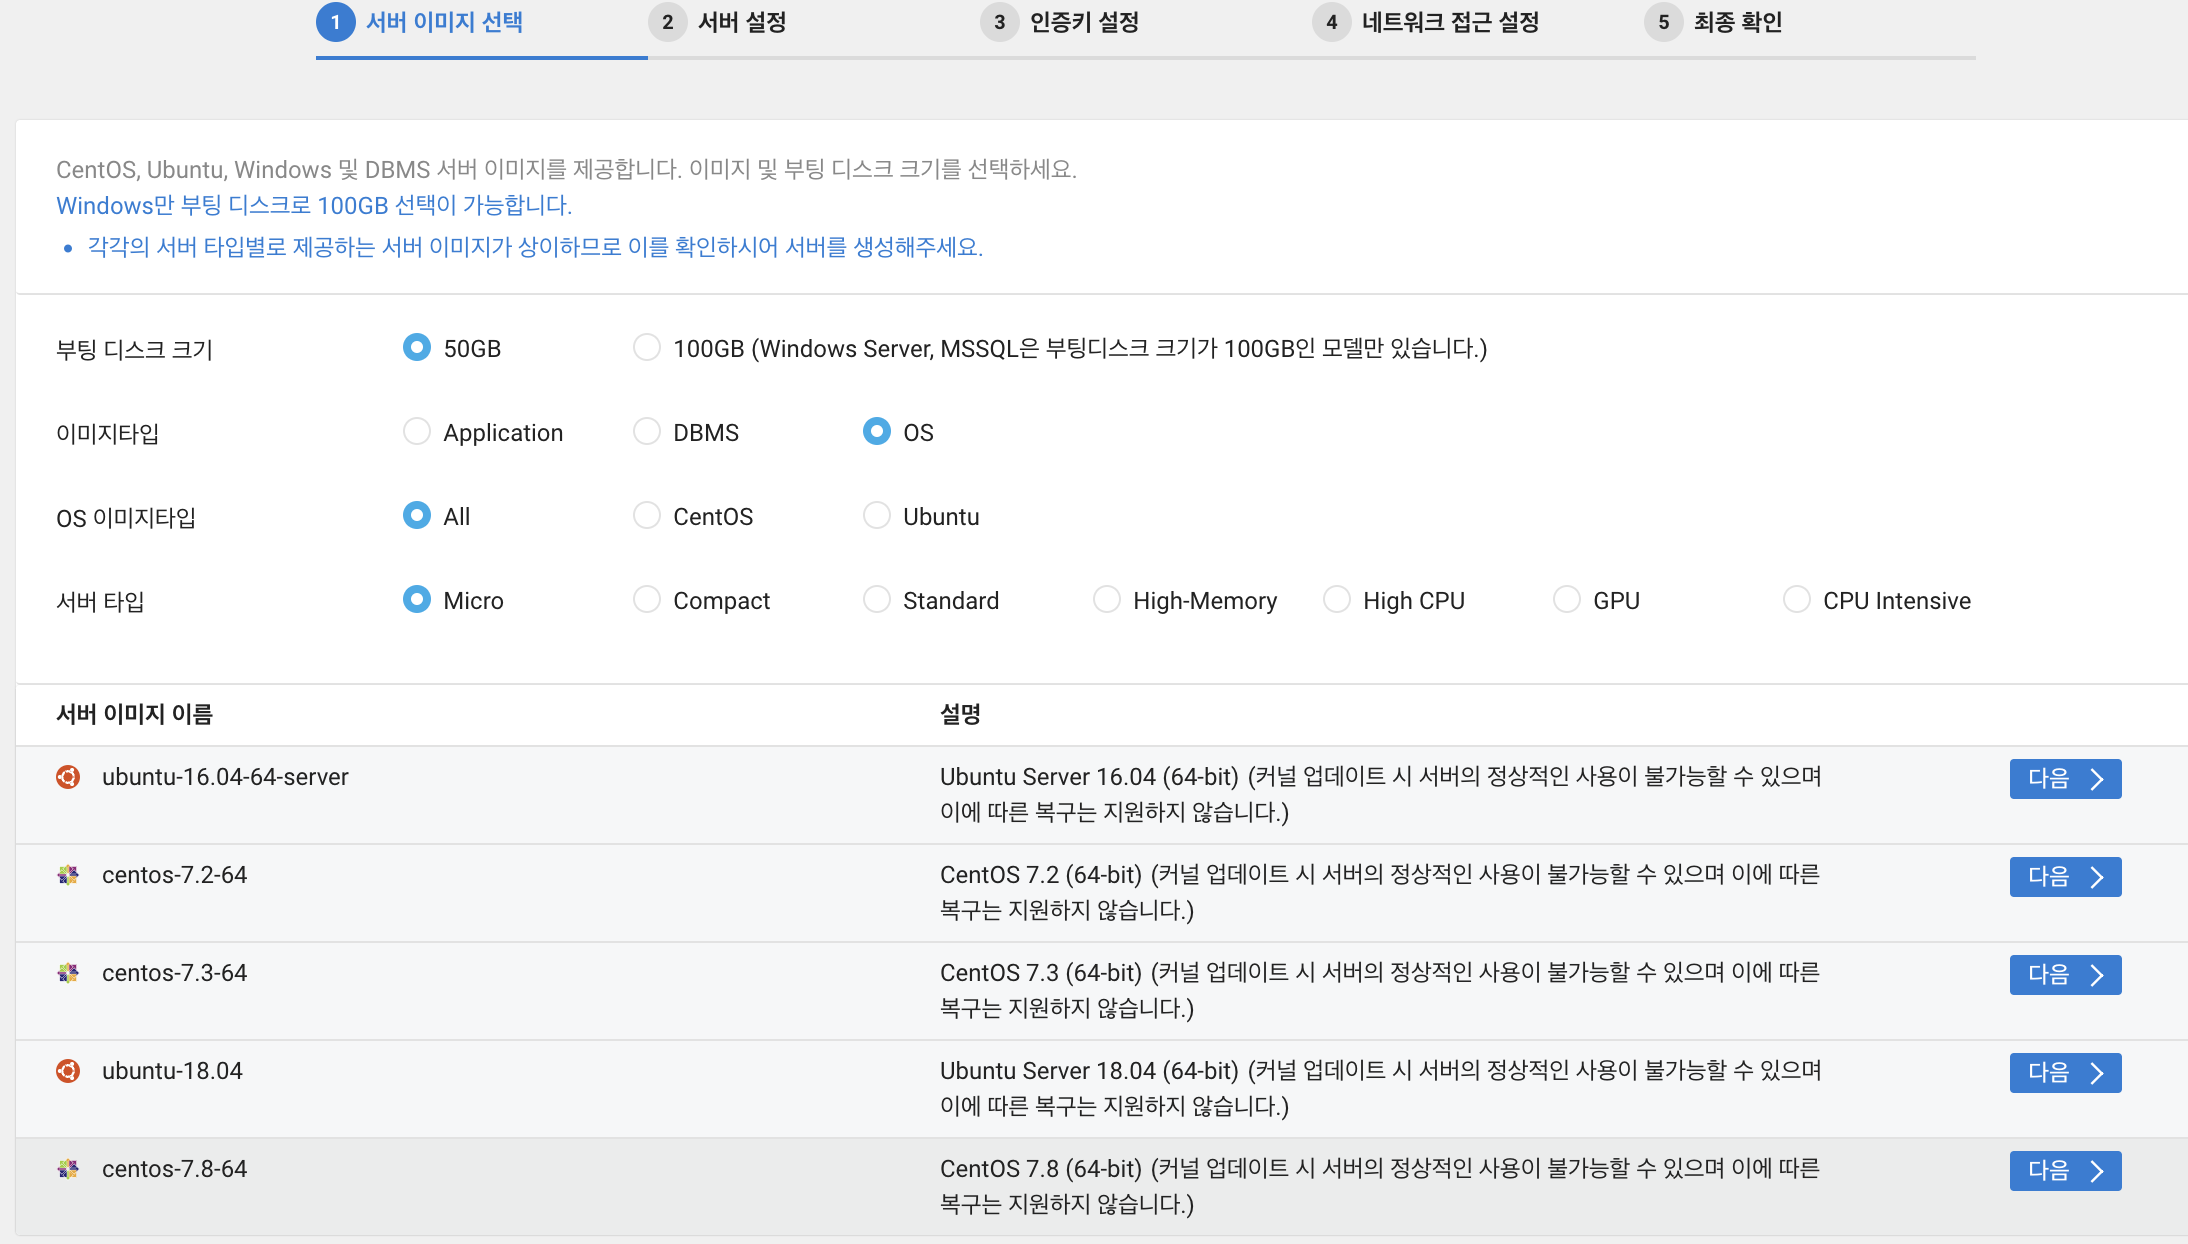Select the GPU server type radio

(x=1567, y=600)
